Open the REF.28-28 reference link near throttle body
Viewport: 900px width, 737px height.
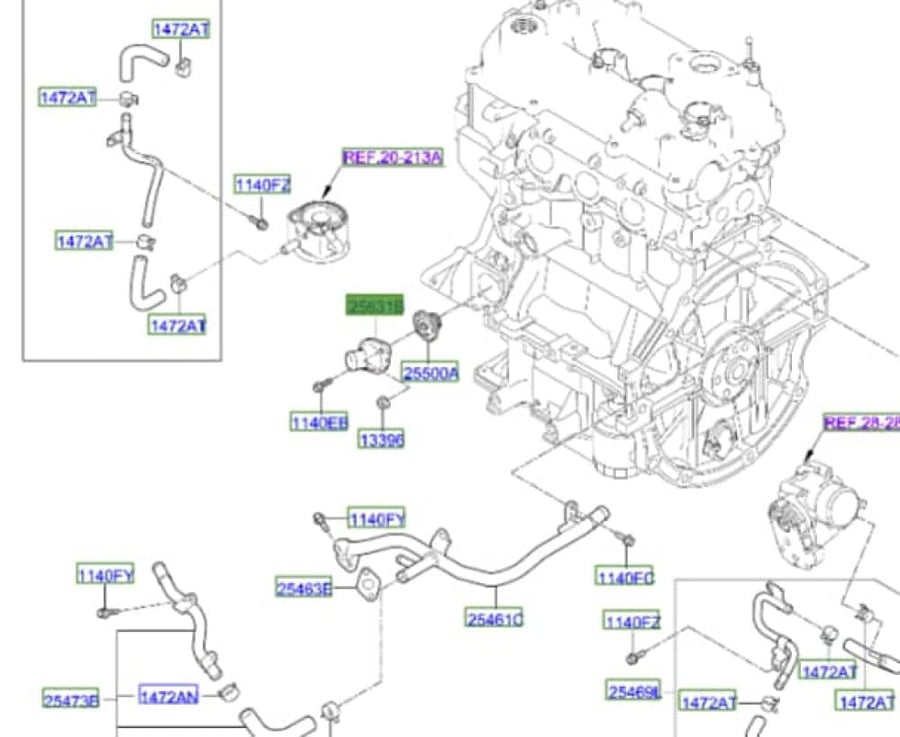tap(862, 423)
